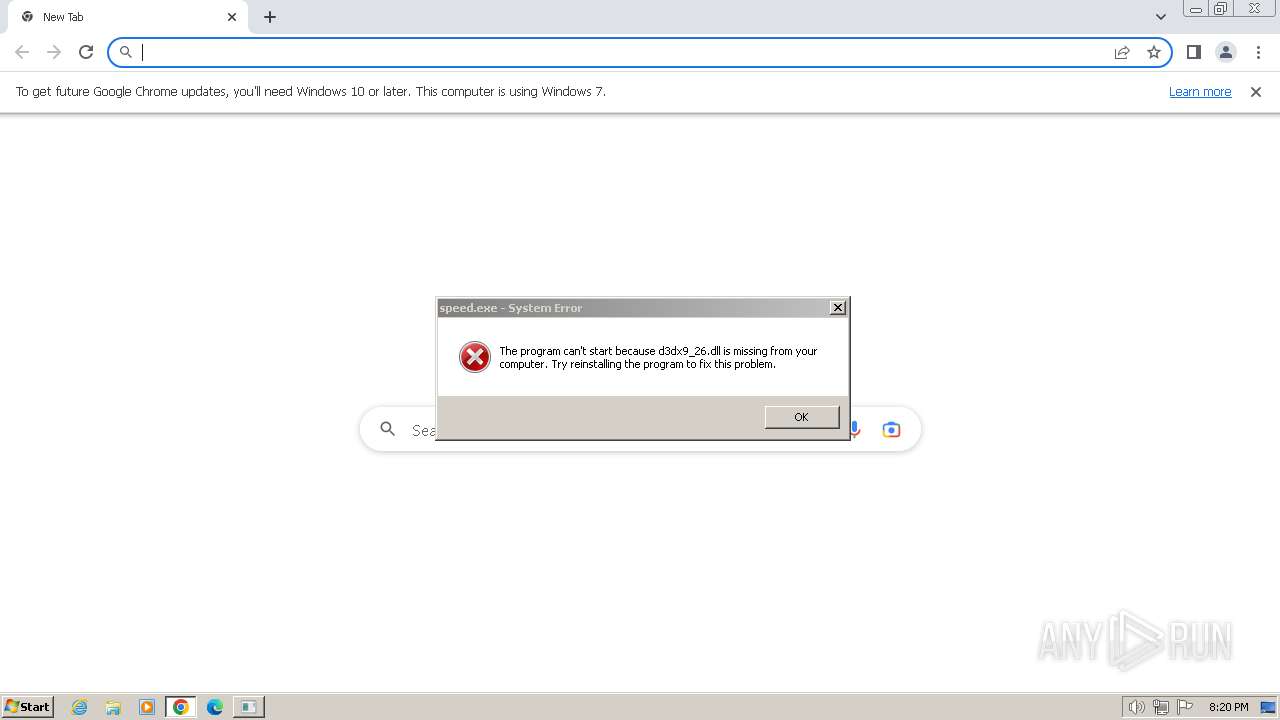
Task: Close the speed.exe System Error dialog
Action: [838, 308]
